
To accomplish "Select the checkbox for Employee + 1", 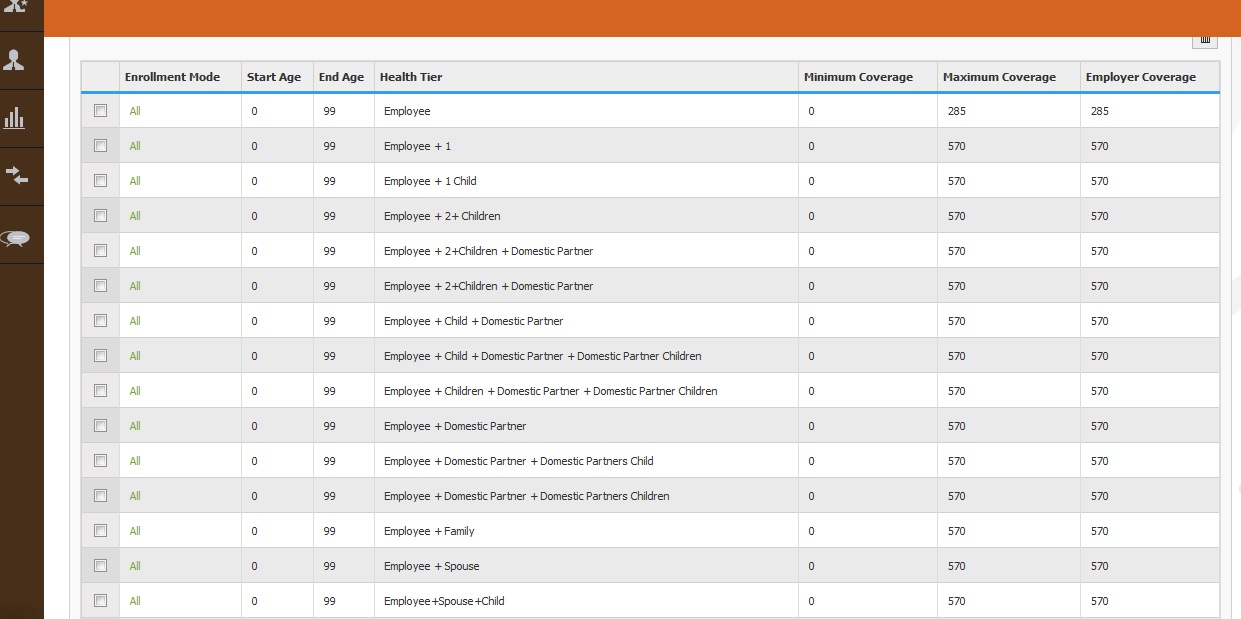I will (x=100, y=146).
